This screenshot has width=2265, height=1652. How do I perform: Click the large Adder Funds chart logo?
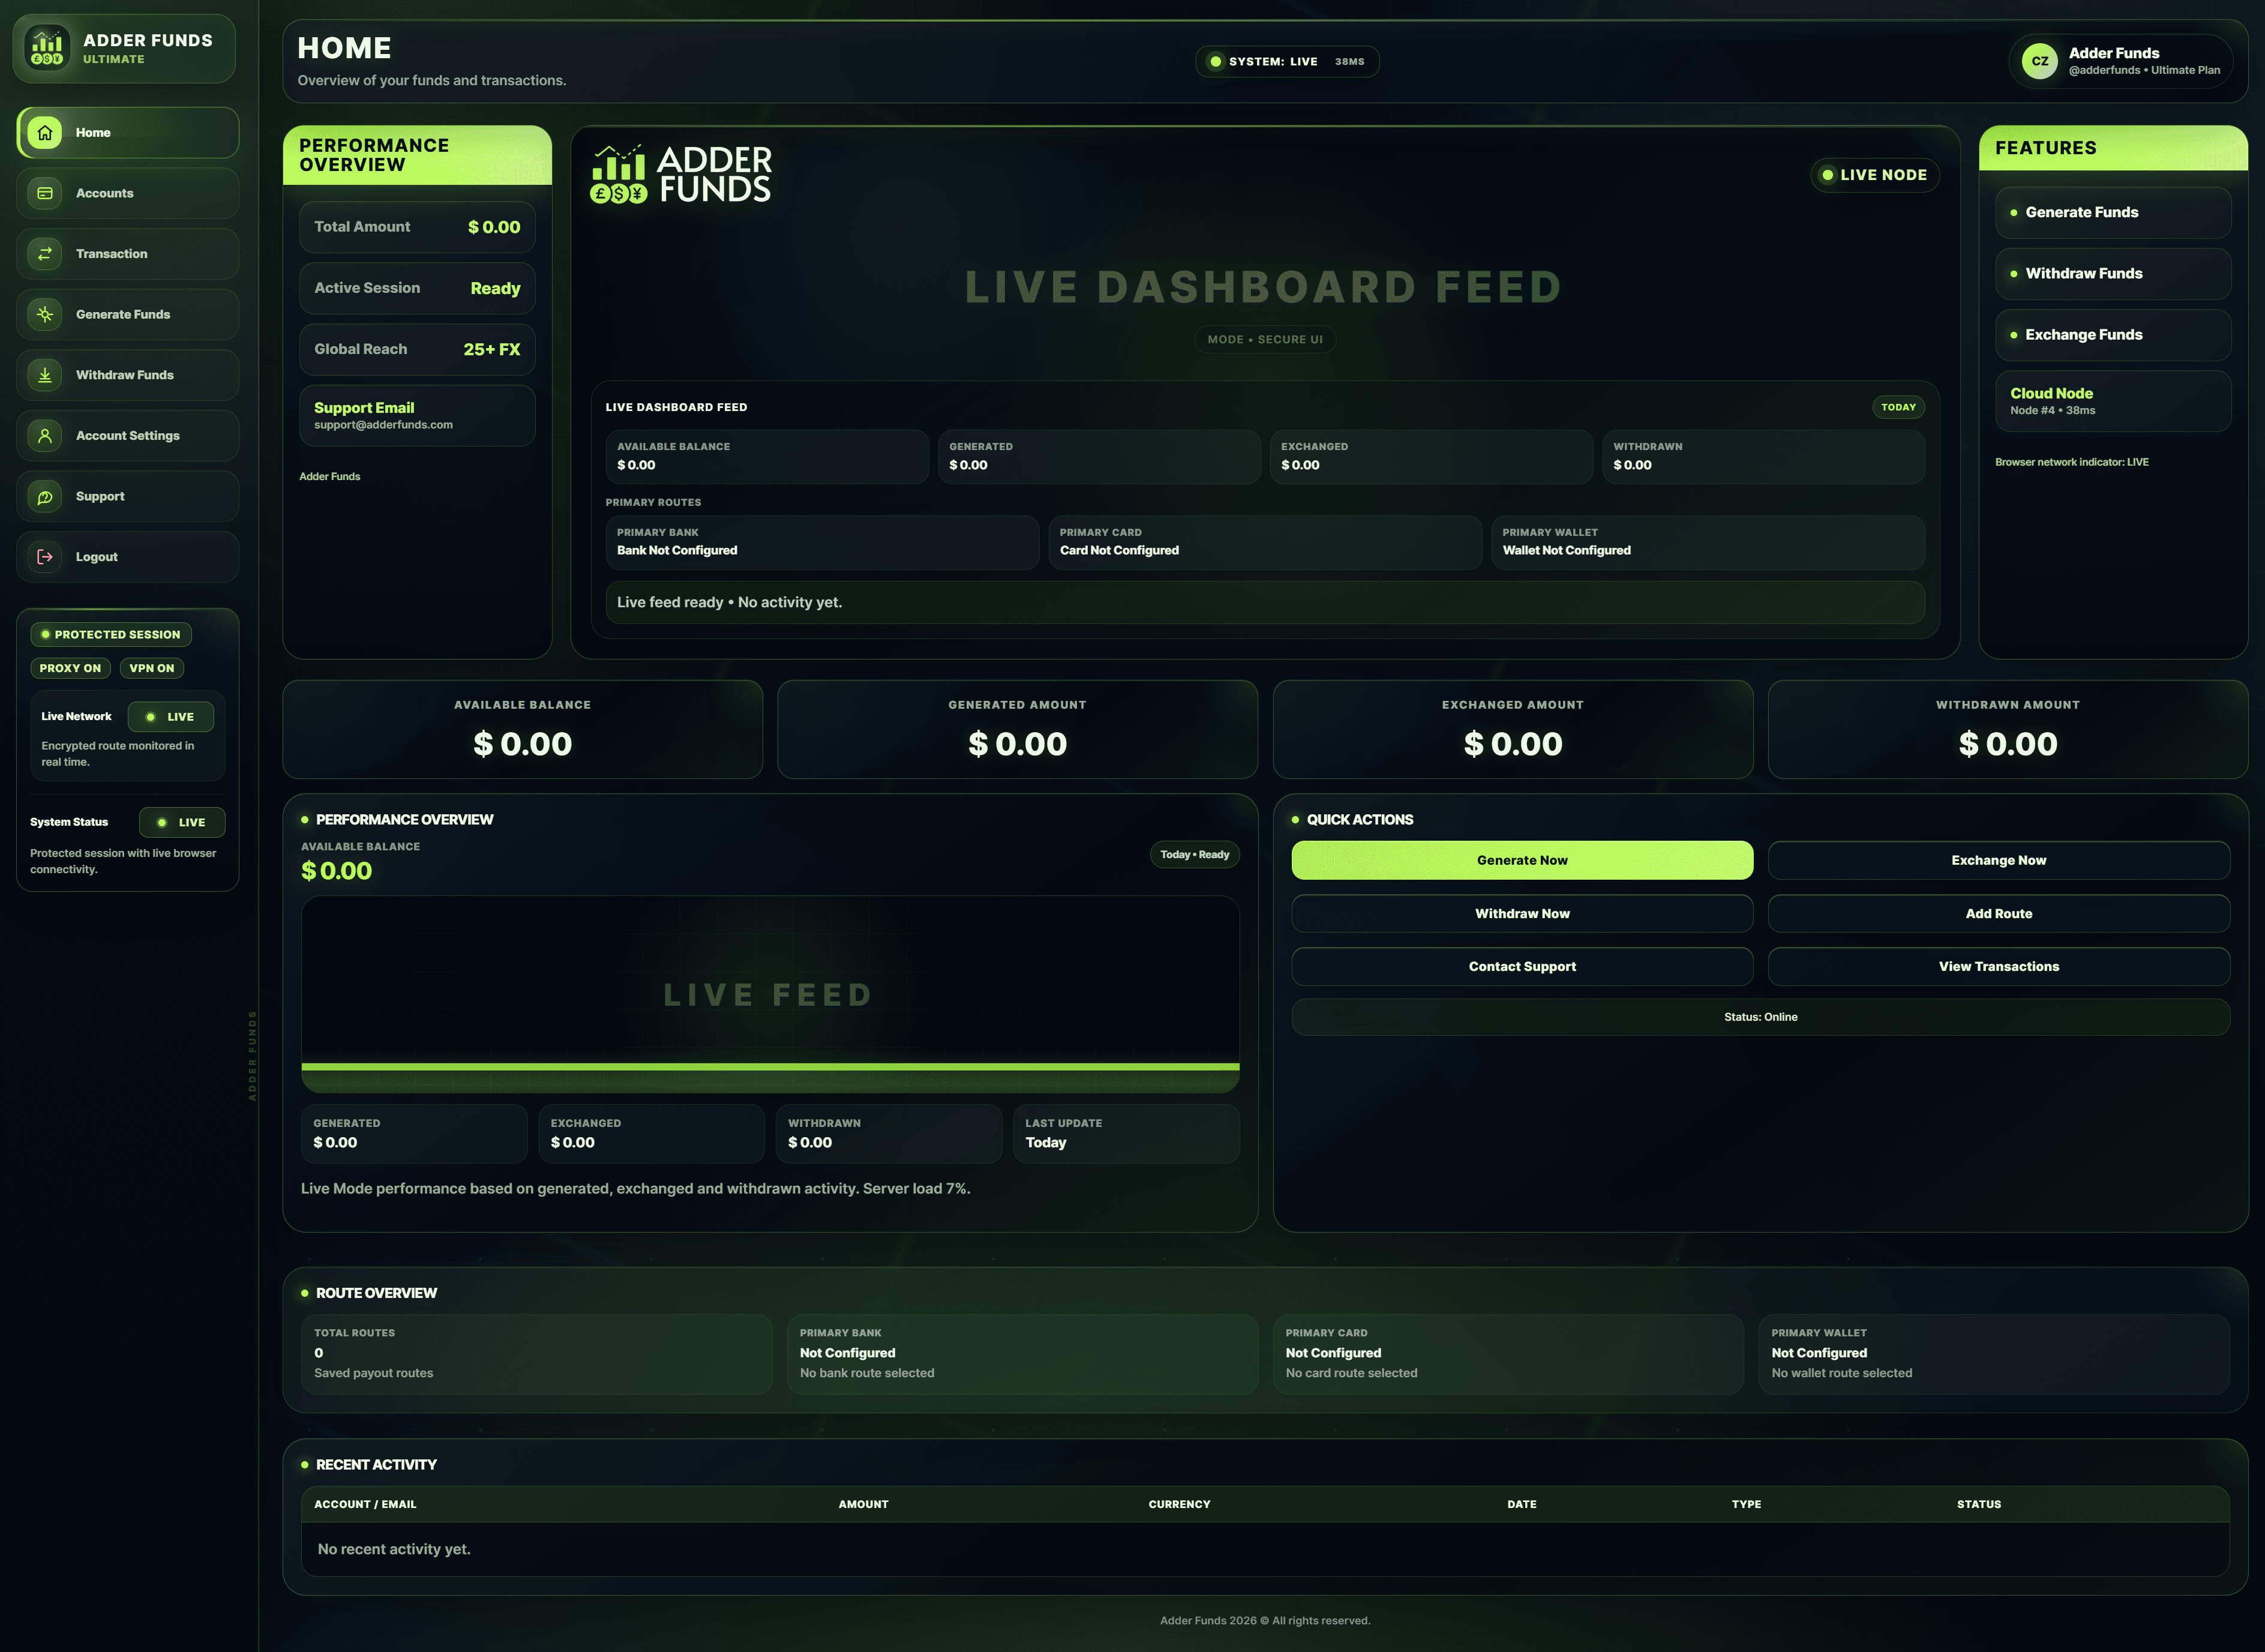[680, 174]
